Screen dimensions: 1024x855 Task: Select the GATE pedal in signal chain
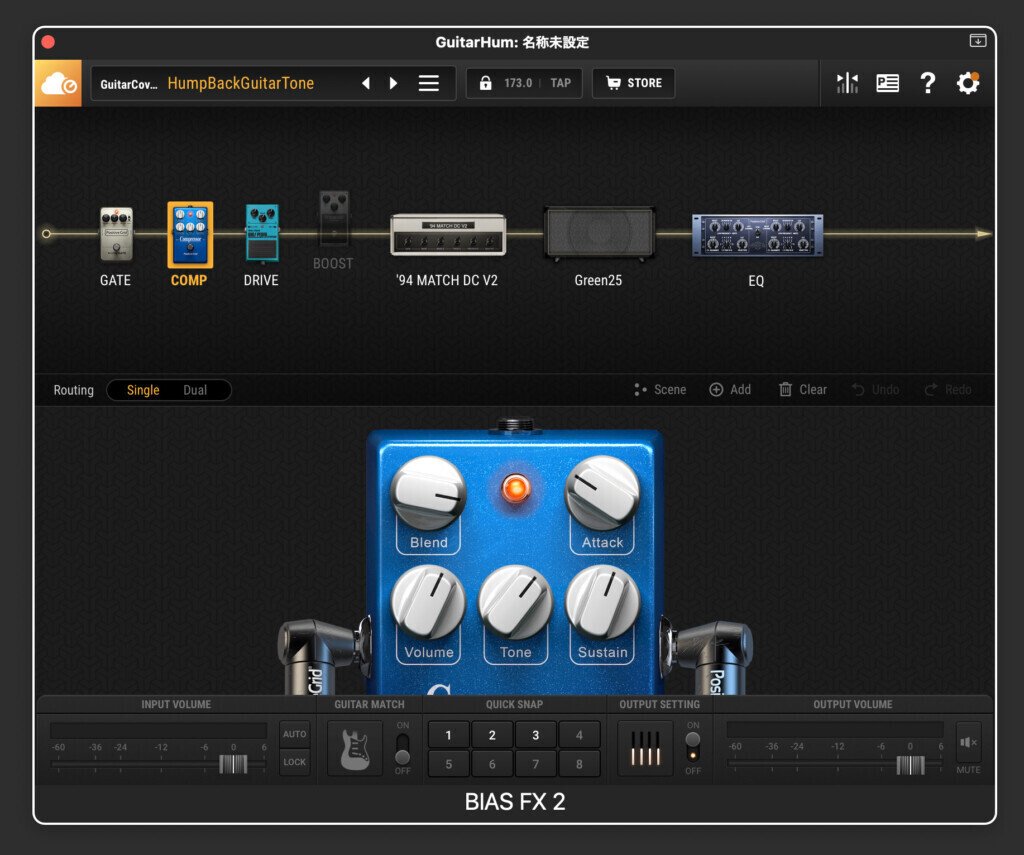click(x=116, y=234)
